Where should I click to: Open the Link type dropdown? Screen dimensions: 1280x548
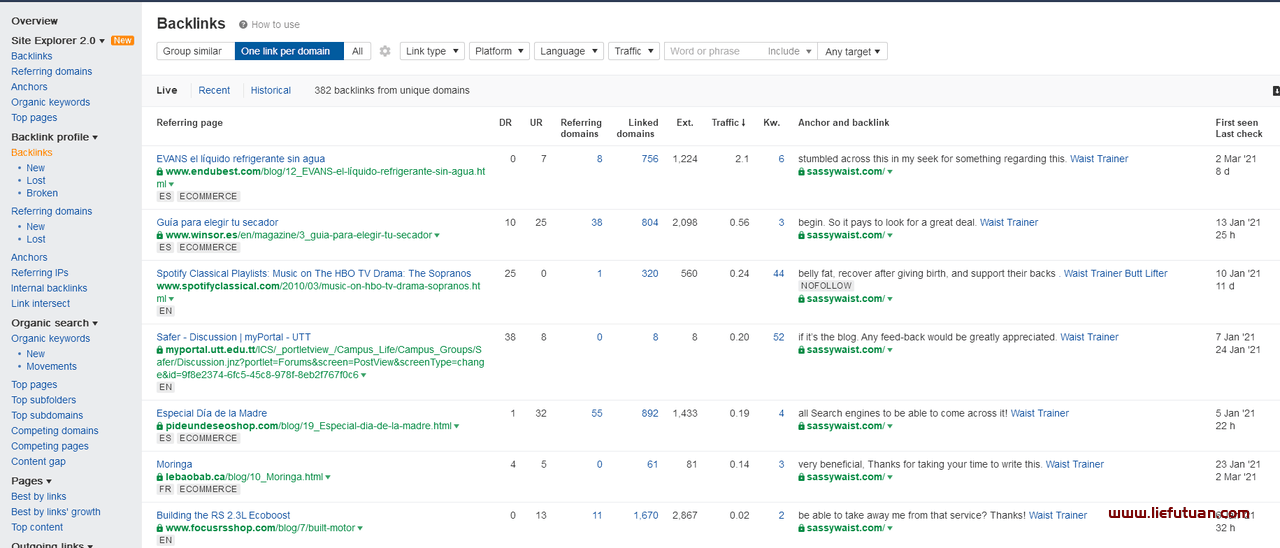[x=432, y=51]
